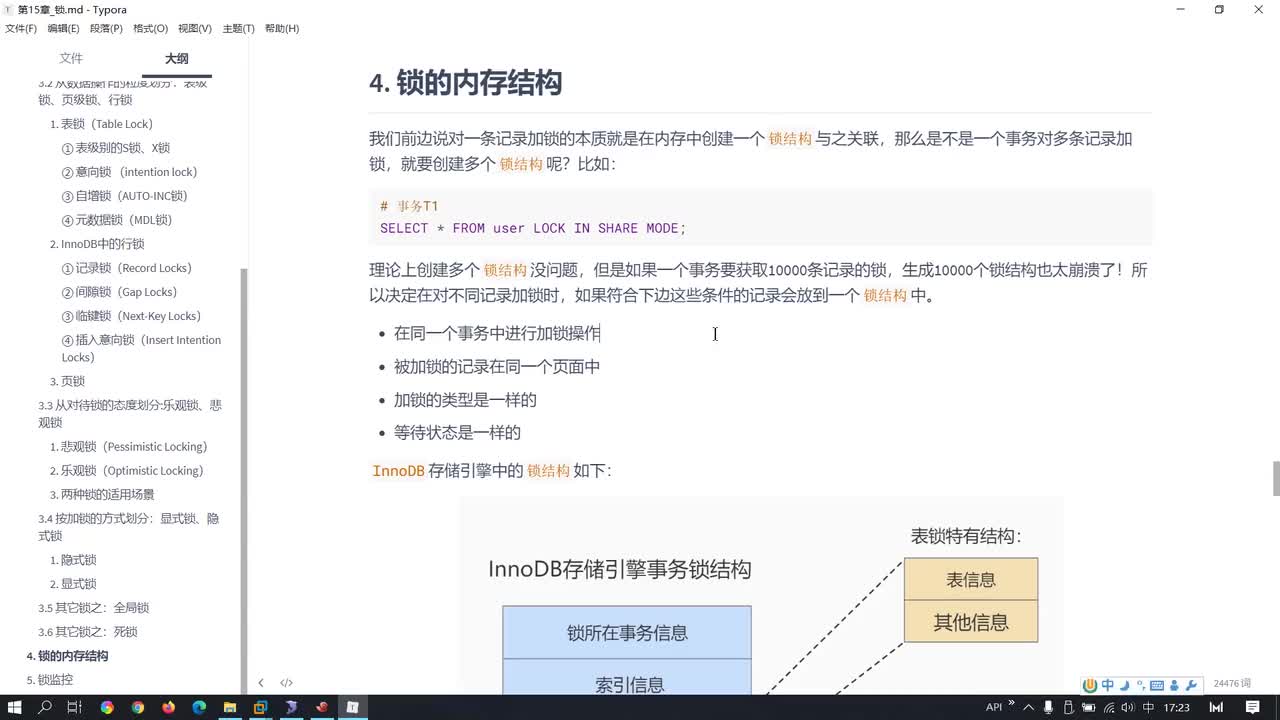
Task: Launch Firefox from the taskbar
Action: point(168,707)
